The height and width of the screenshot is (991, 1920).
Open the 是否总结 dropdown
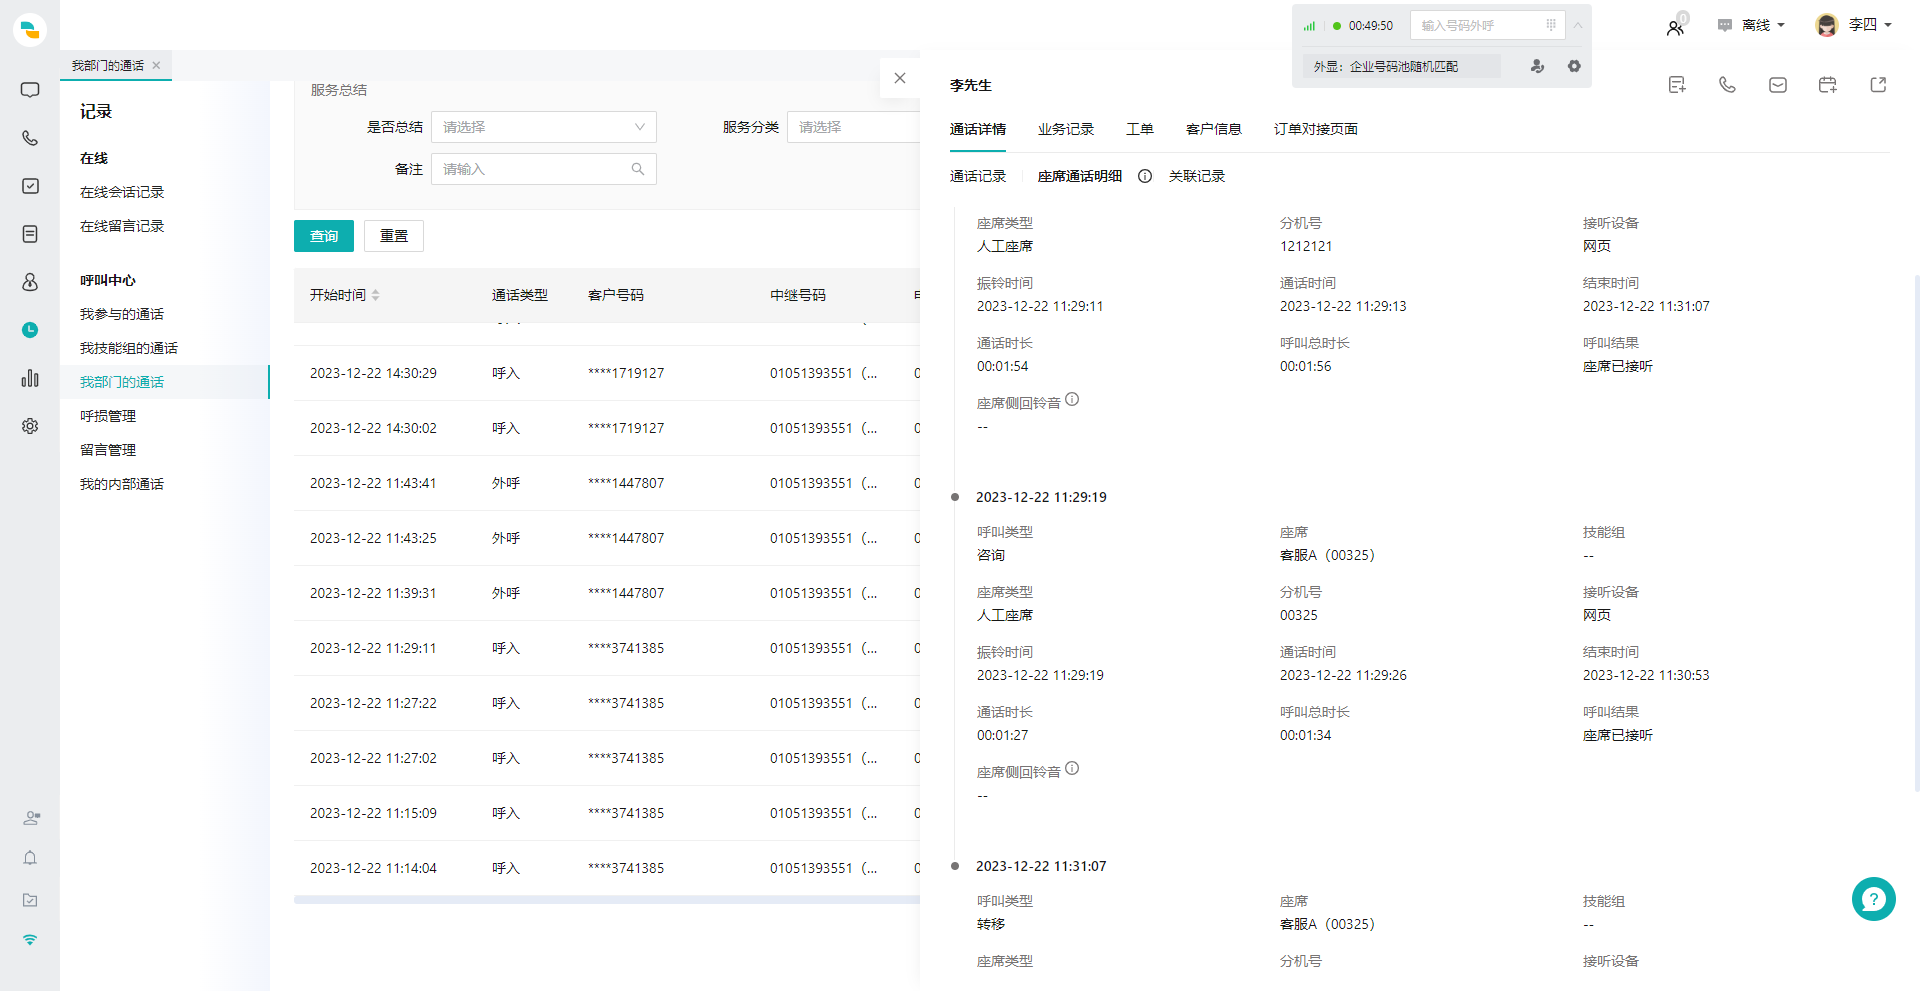544,127
